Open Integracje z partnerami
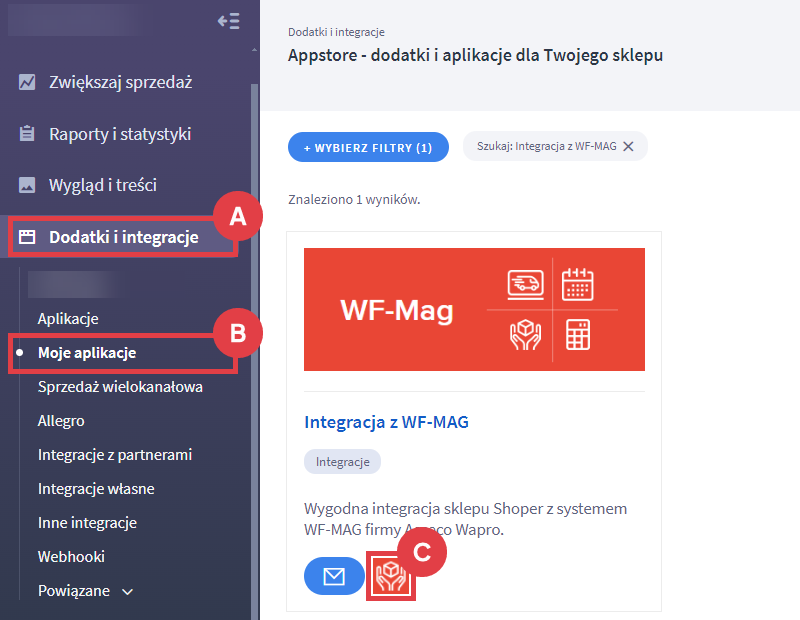The image size is (800, 620). click(115, 455)
